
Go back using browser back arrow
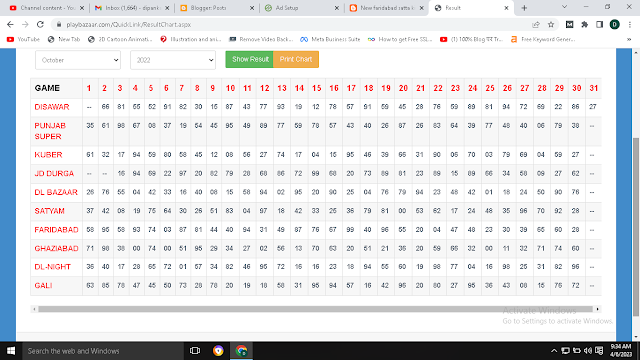pos(10,24)
